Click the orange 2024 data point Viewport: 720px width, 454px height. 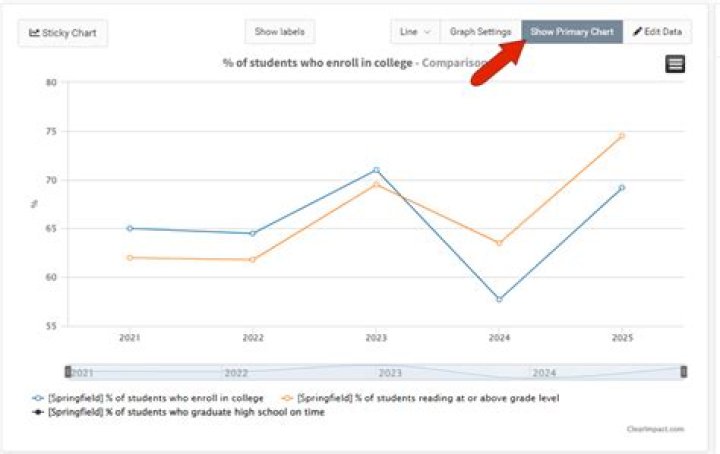[500, 243]
